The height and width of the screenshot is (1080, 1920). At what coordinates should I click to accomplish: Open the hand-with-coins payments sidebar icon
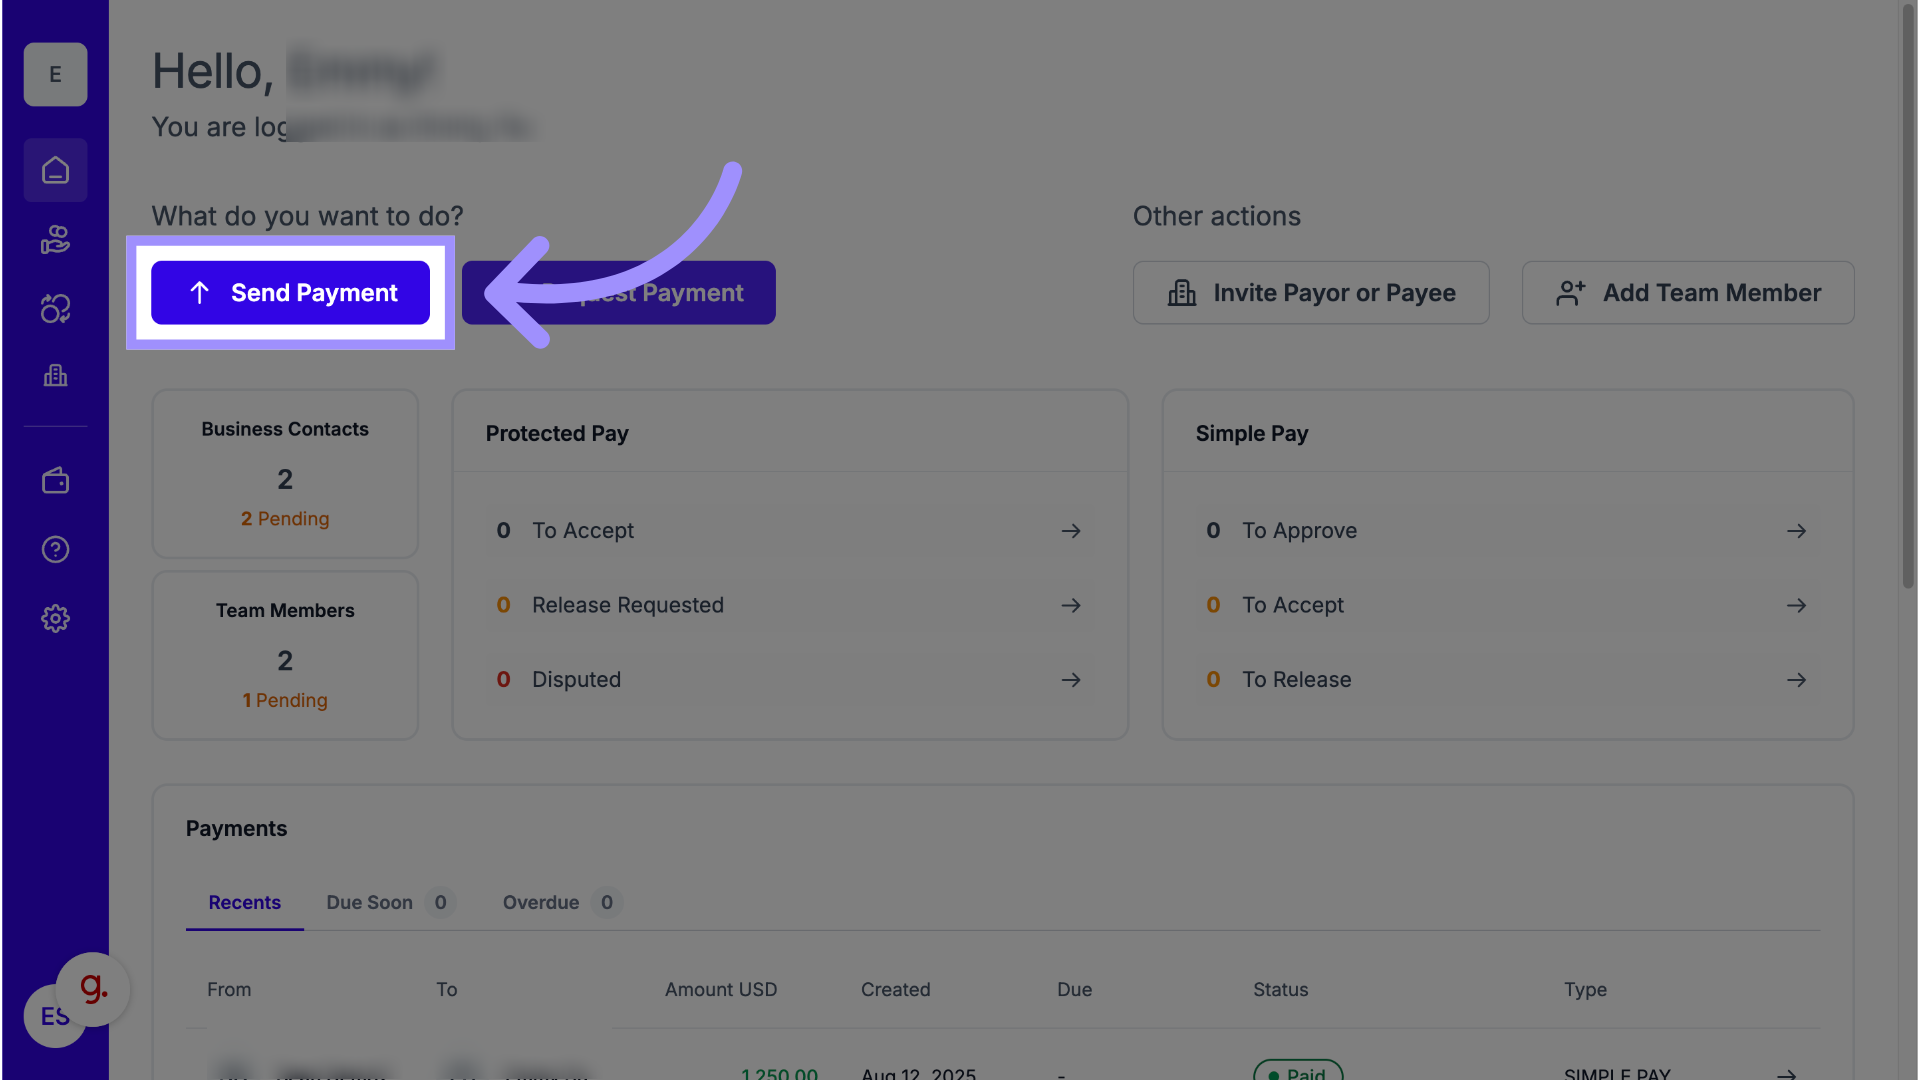pos(55,240)
